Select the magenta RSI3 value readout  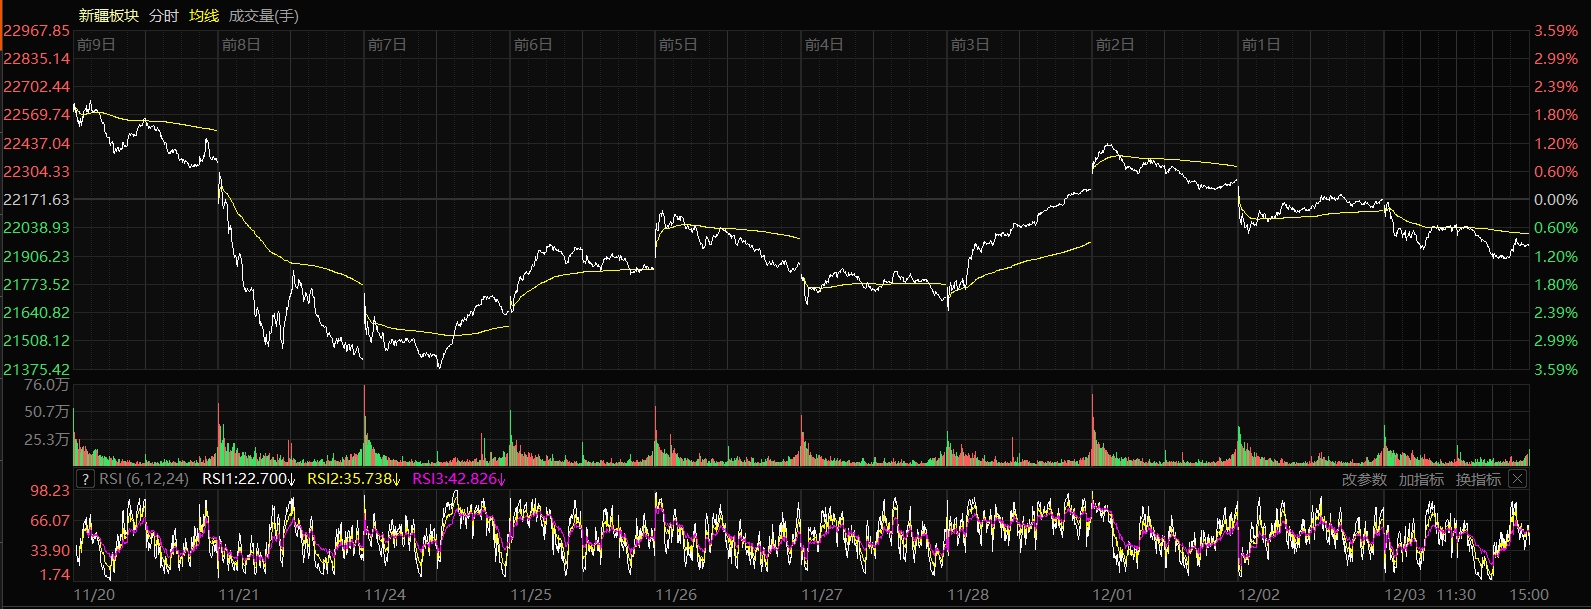(x=458, y=479)
